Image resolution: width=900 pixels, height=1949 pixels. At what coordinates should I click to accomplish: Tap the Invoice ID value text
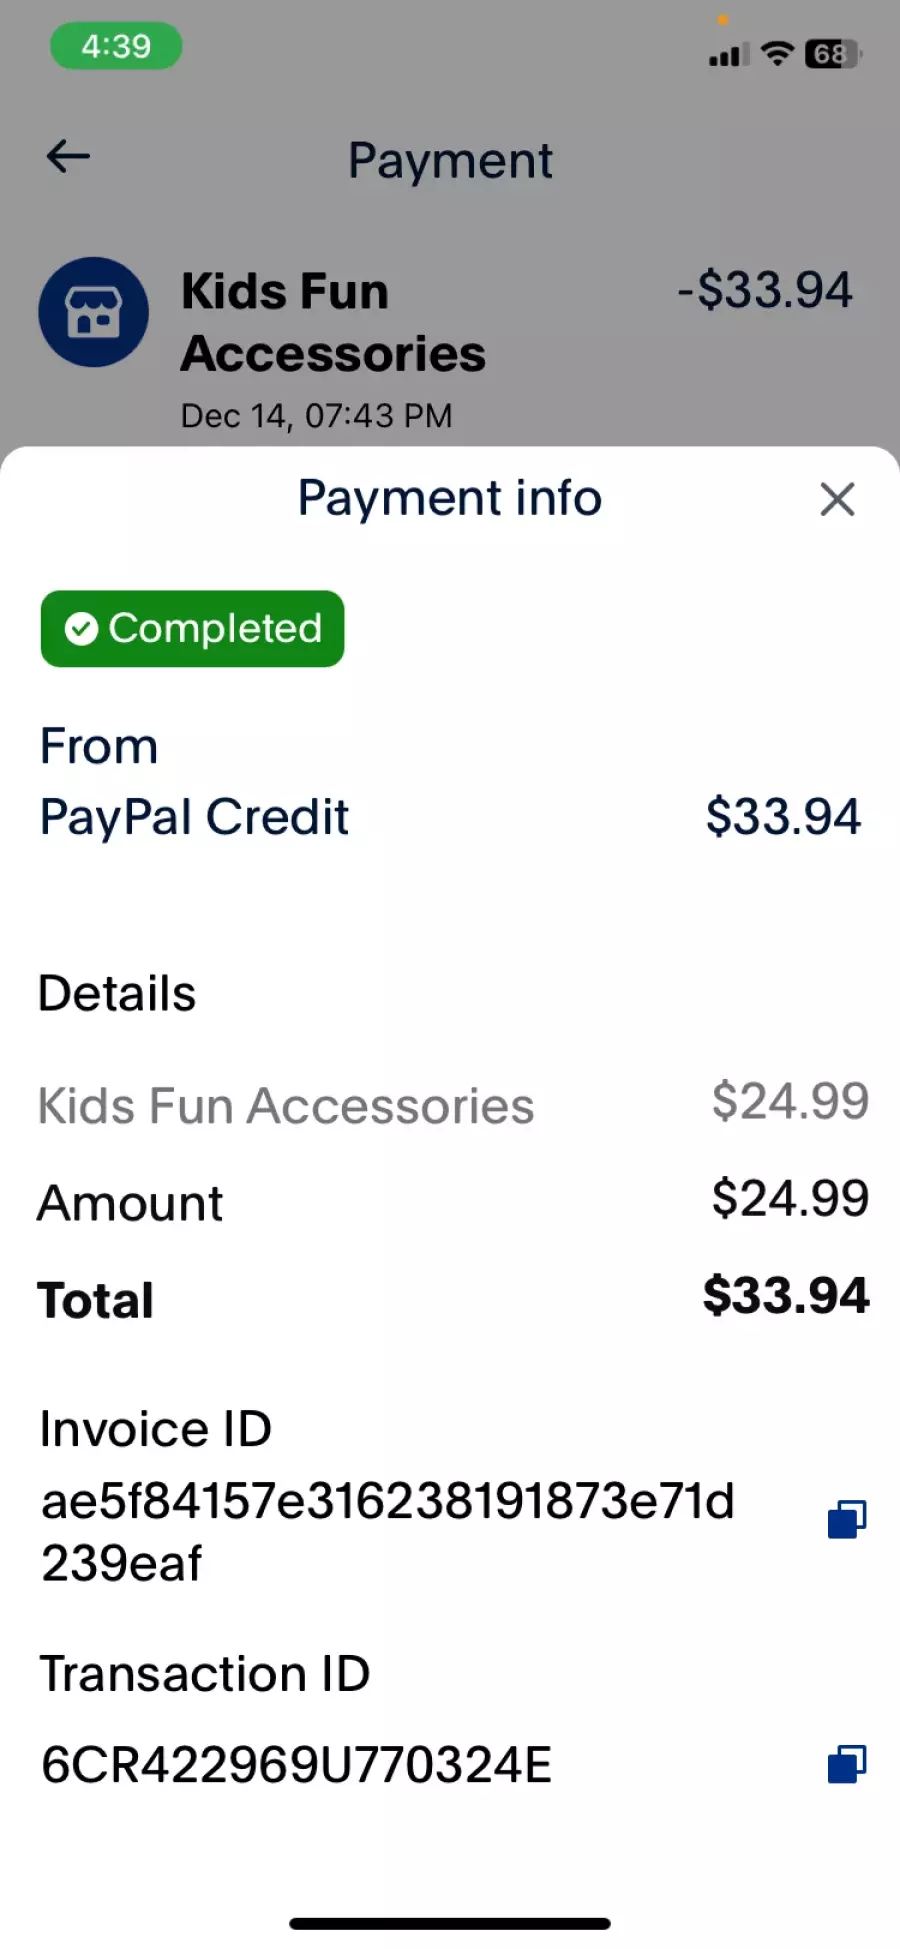coord(388,1532)
